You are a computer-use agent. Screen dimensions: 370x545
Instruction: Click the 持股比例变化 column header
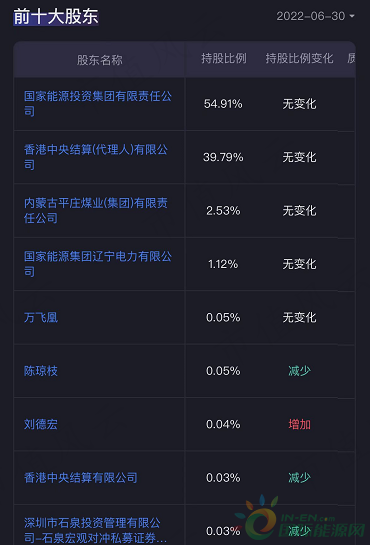coord(299,58)
